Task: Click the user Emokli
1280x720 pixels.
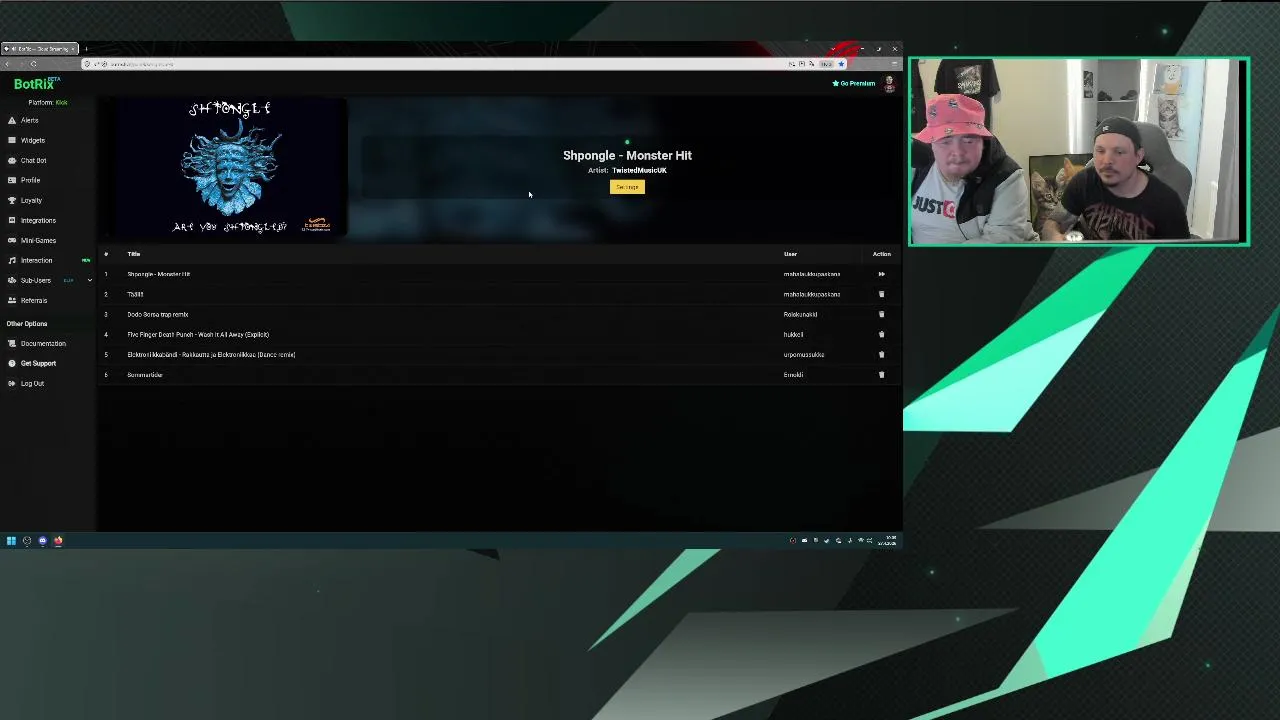Action: [793, 375]
